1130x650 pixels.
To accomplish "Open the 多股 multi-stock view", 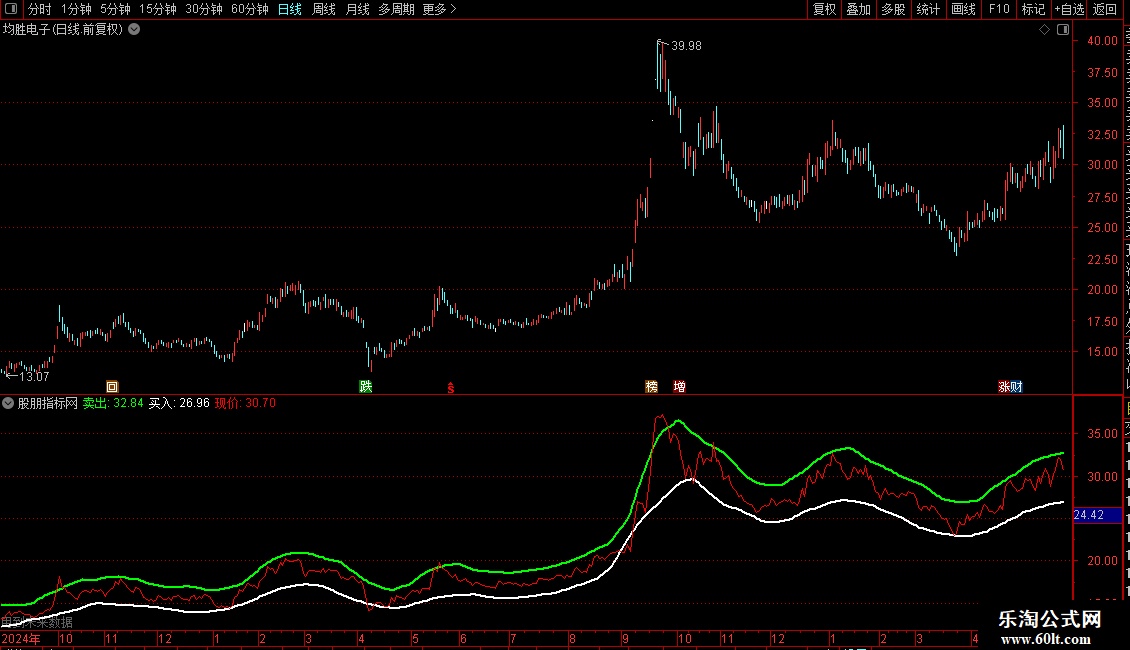I will click(893, 9).
